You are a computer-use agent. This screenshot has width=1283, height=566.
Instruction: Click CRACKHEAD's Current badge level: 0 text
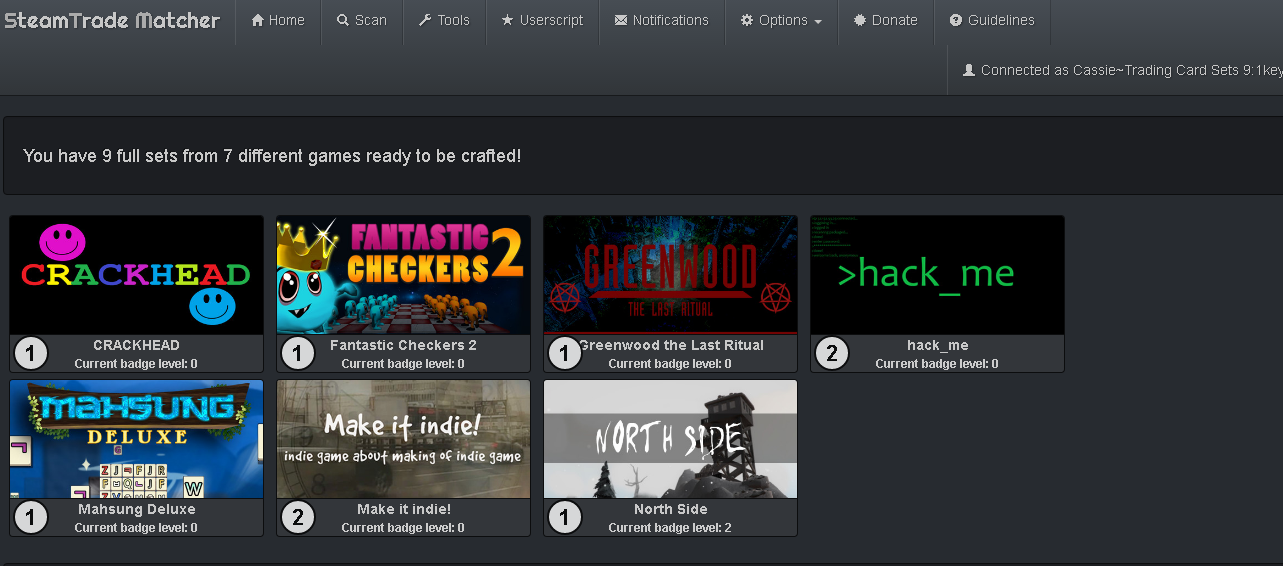click(x=136, y=364)
